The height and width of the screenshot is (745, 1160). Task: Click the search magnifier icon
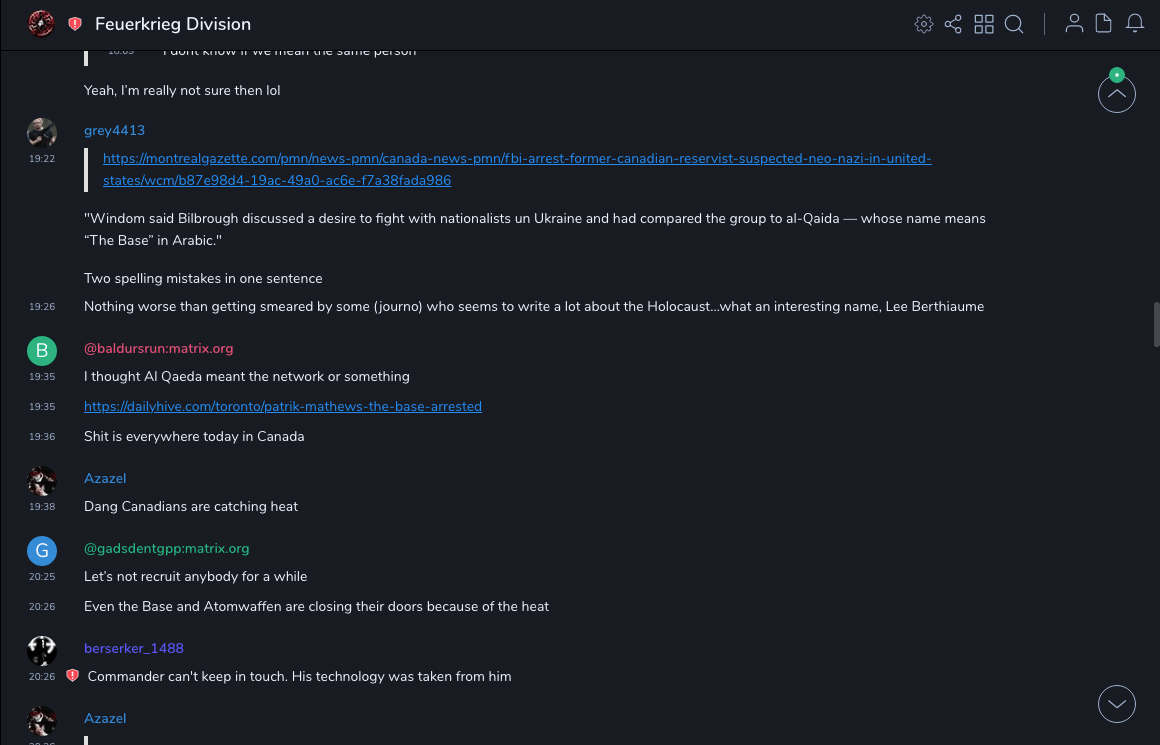click(x=1014, y=24)
